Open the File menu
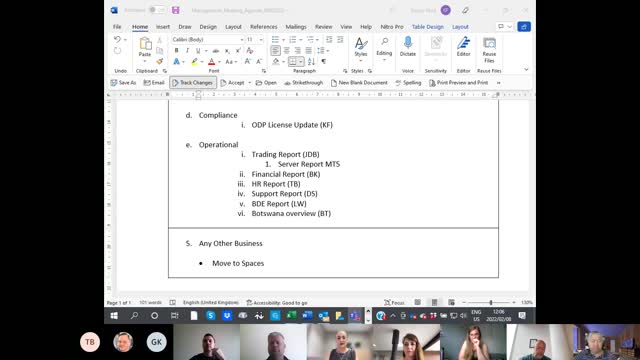Image resolution: width=640 pixels, height=360 pixels. (x=117, y=27)
